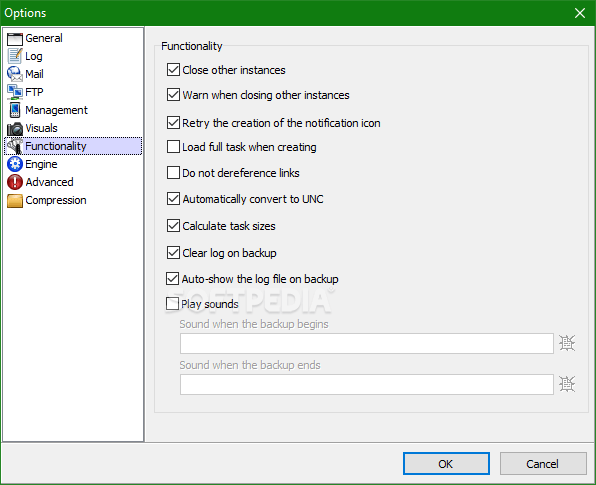Switch to the Log options page
596x485 pixels.
coord(34,56)
